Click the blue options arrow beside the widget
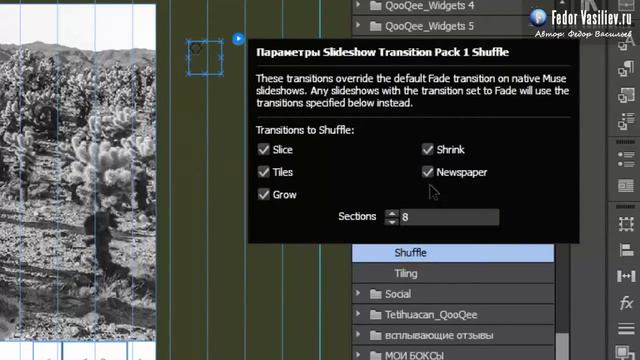640x360 pixels. pos(238,39)
